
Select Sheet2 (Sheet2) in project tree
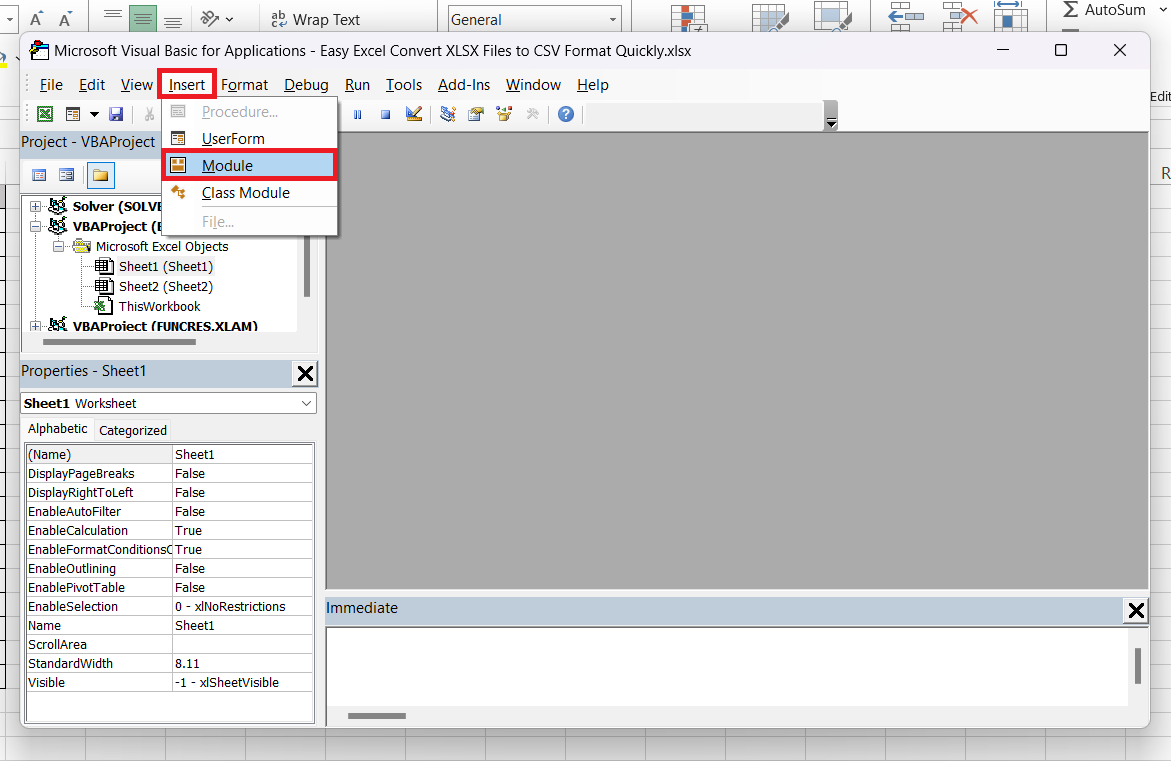pos(166,287)
